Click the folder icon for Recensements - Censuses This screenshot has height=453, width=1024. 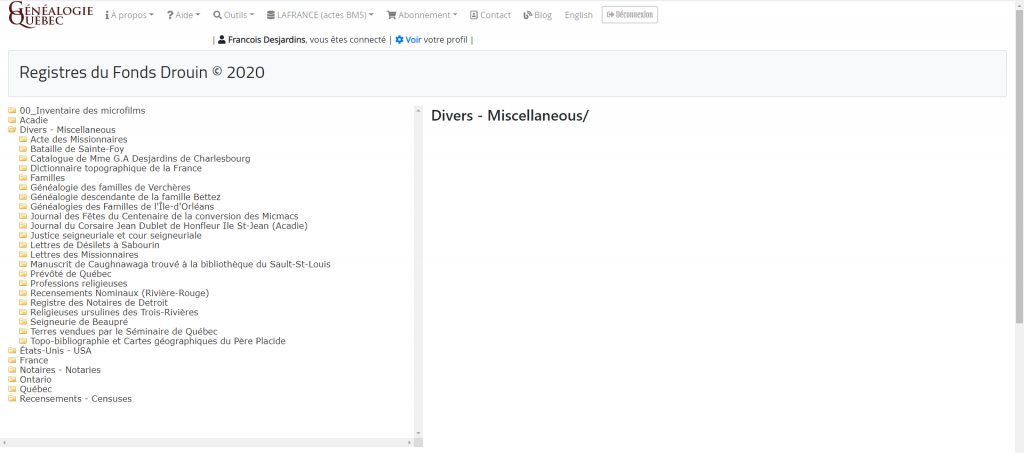[x=12, y=399]
